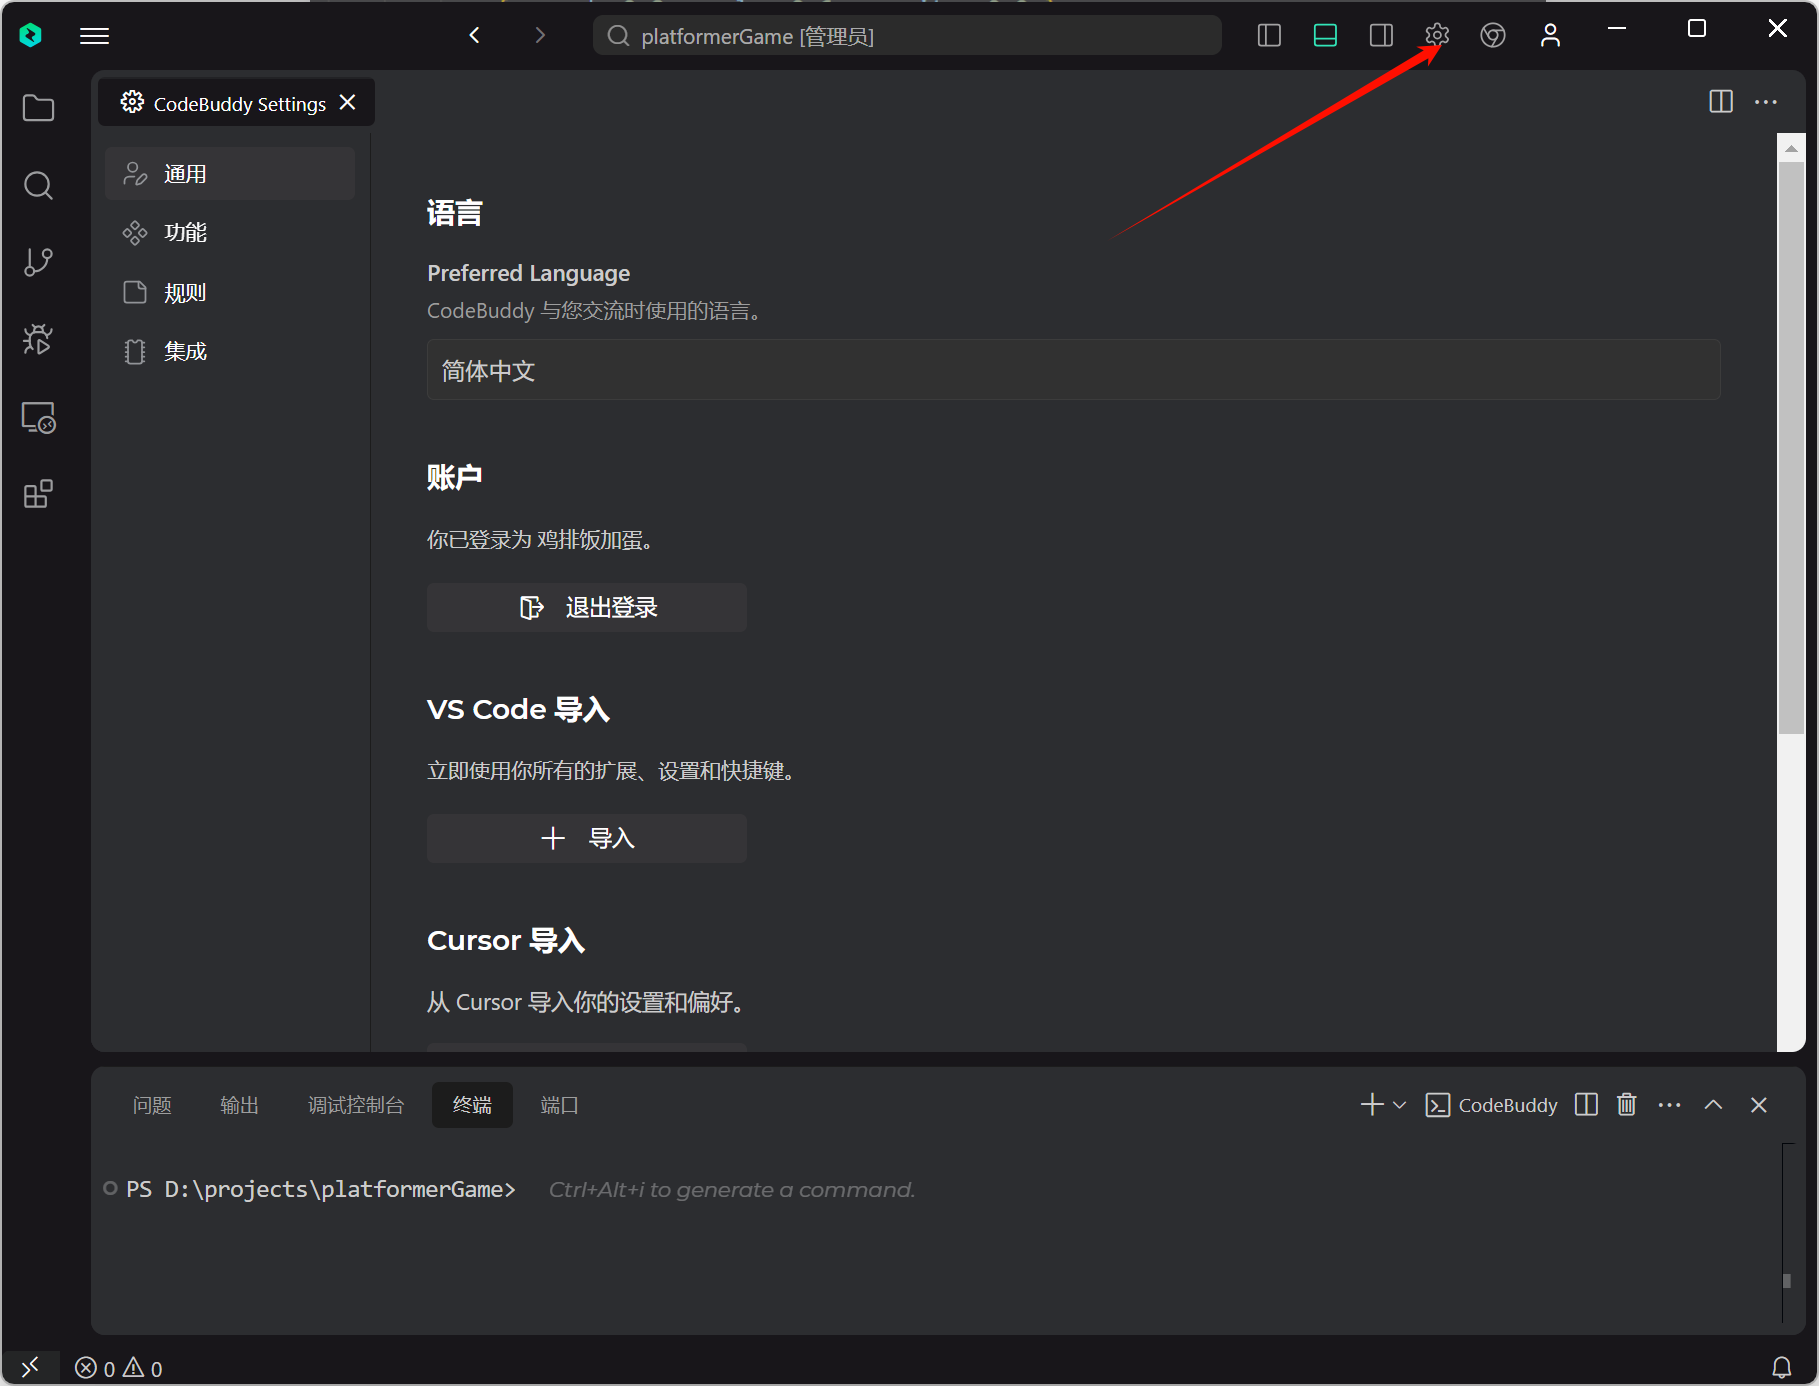Screen dimensions: 1819x1386
Task: Click the browser preview icon in title bar
Action: coord(1493,36)
